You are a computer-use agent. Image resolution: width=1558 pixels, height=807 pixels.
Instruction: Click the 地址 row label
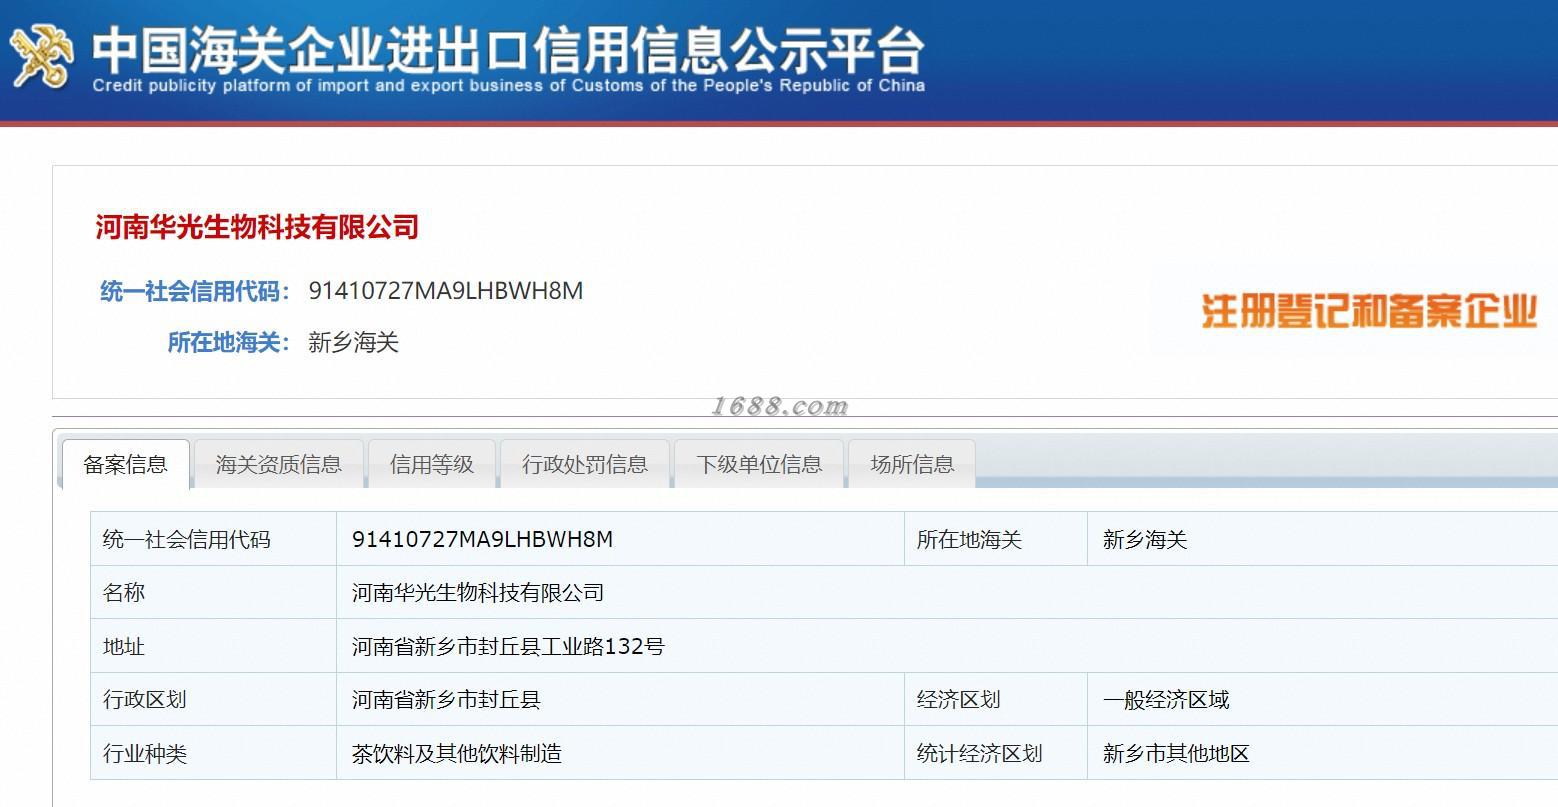pyautogui.click(x=124, y=647)
